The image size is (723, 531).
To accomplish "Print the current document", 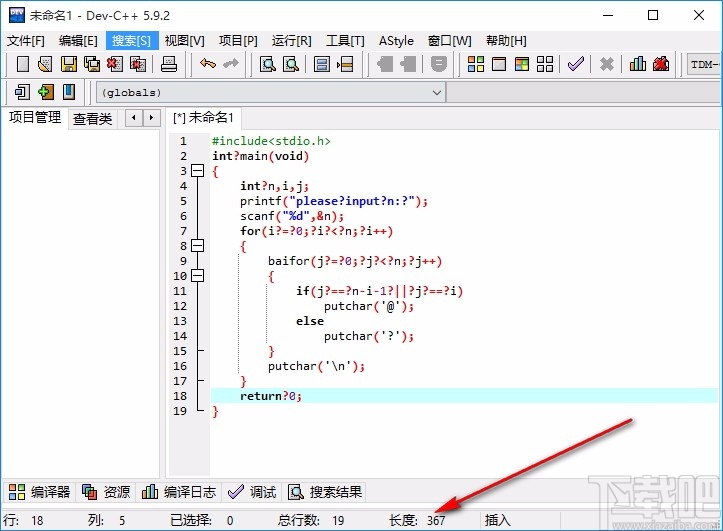I will pos(169,64).
